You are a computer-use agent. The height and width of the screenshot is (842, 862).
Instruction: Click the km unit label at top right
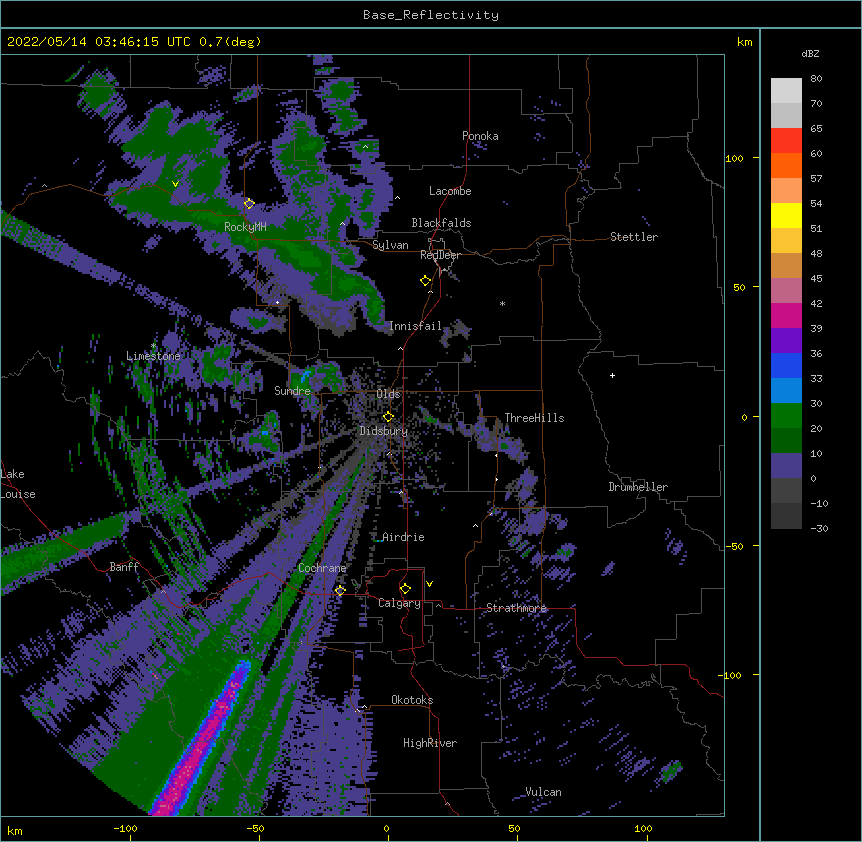(744, 42)
